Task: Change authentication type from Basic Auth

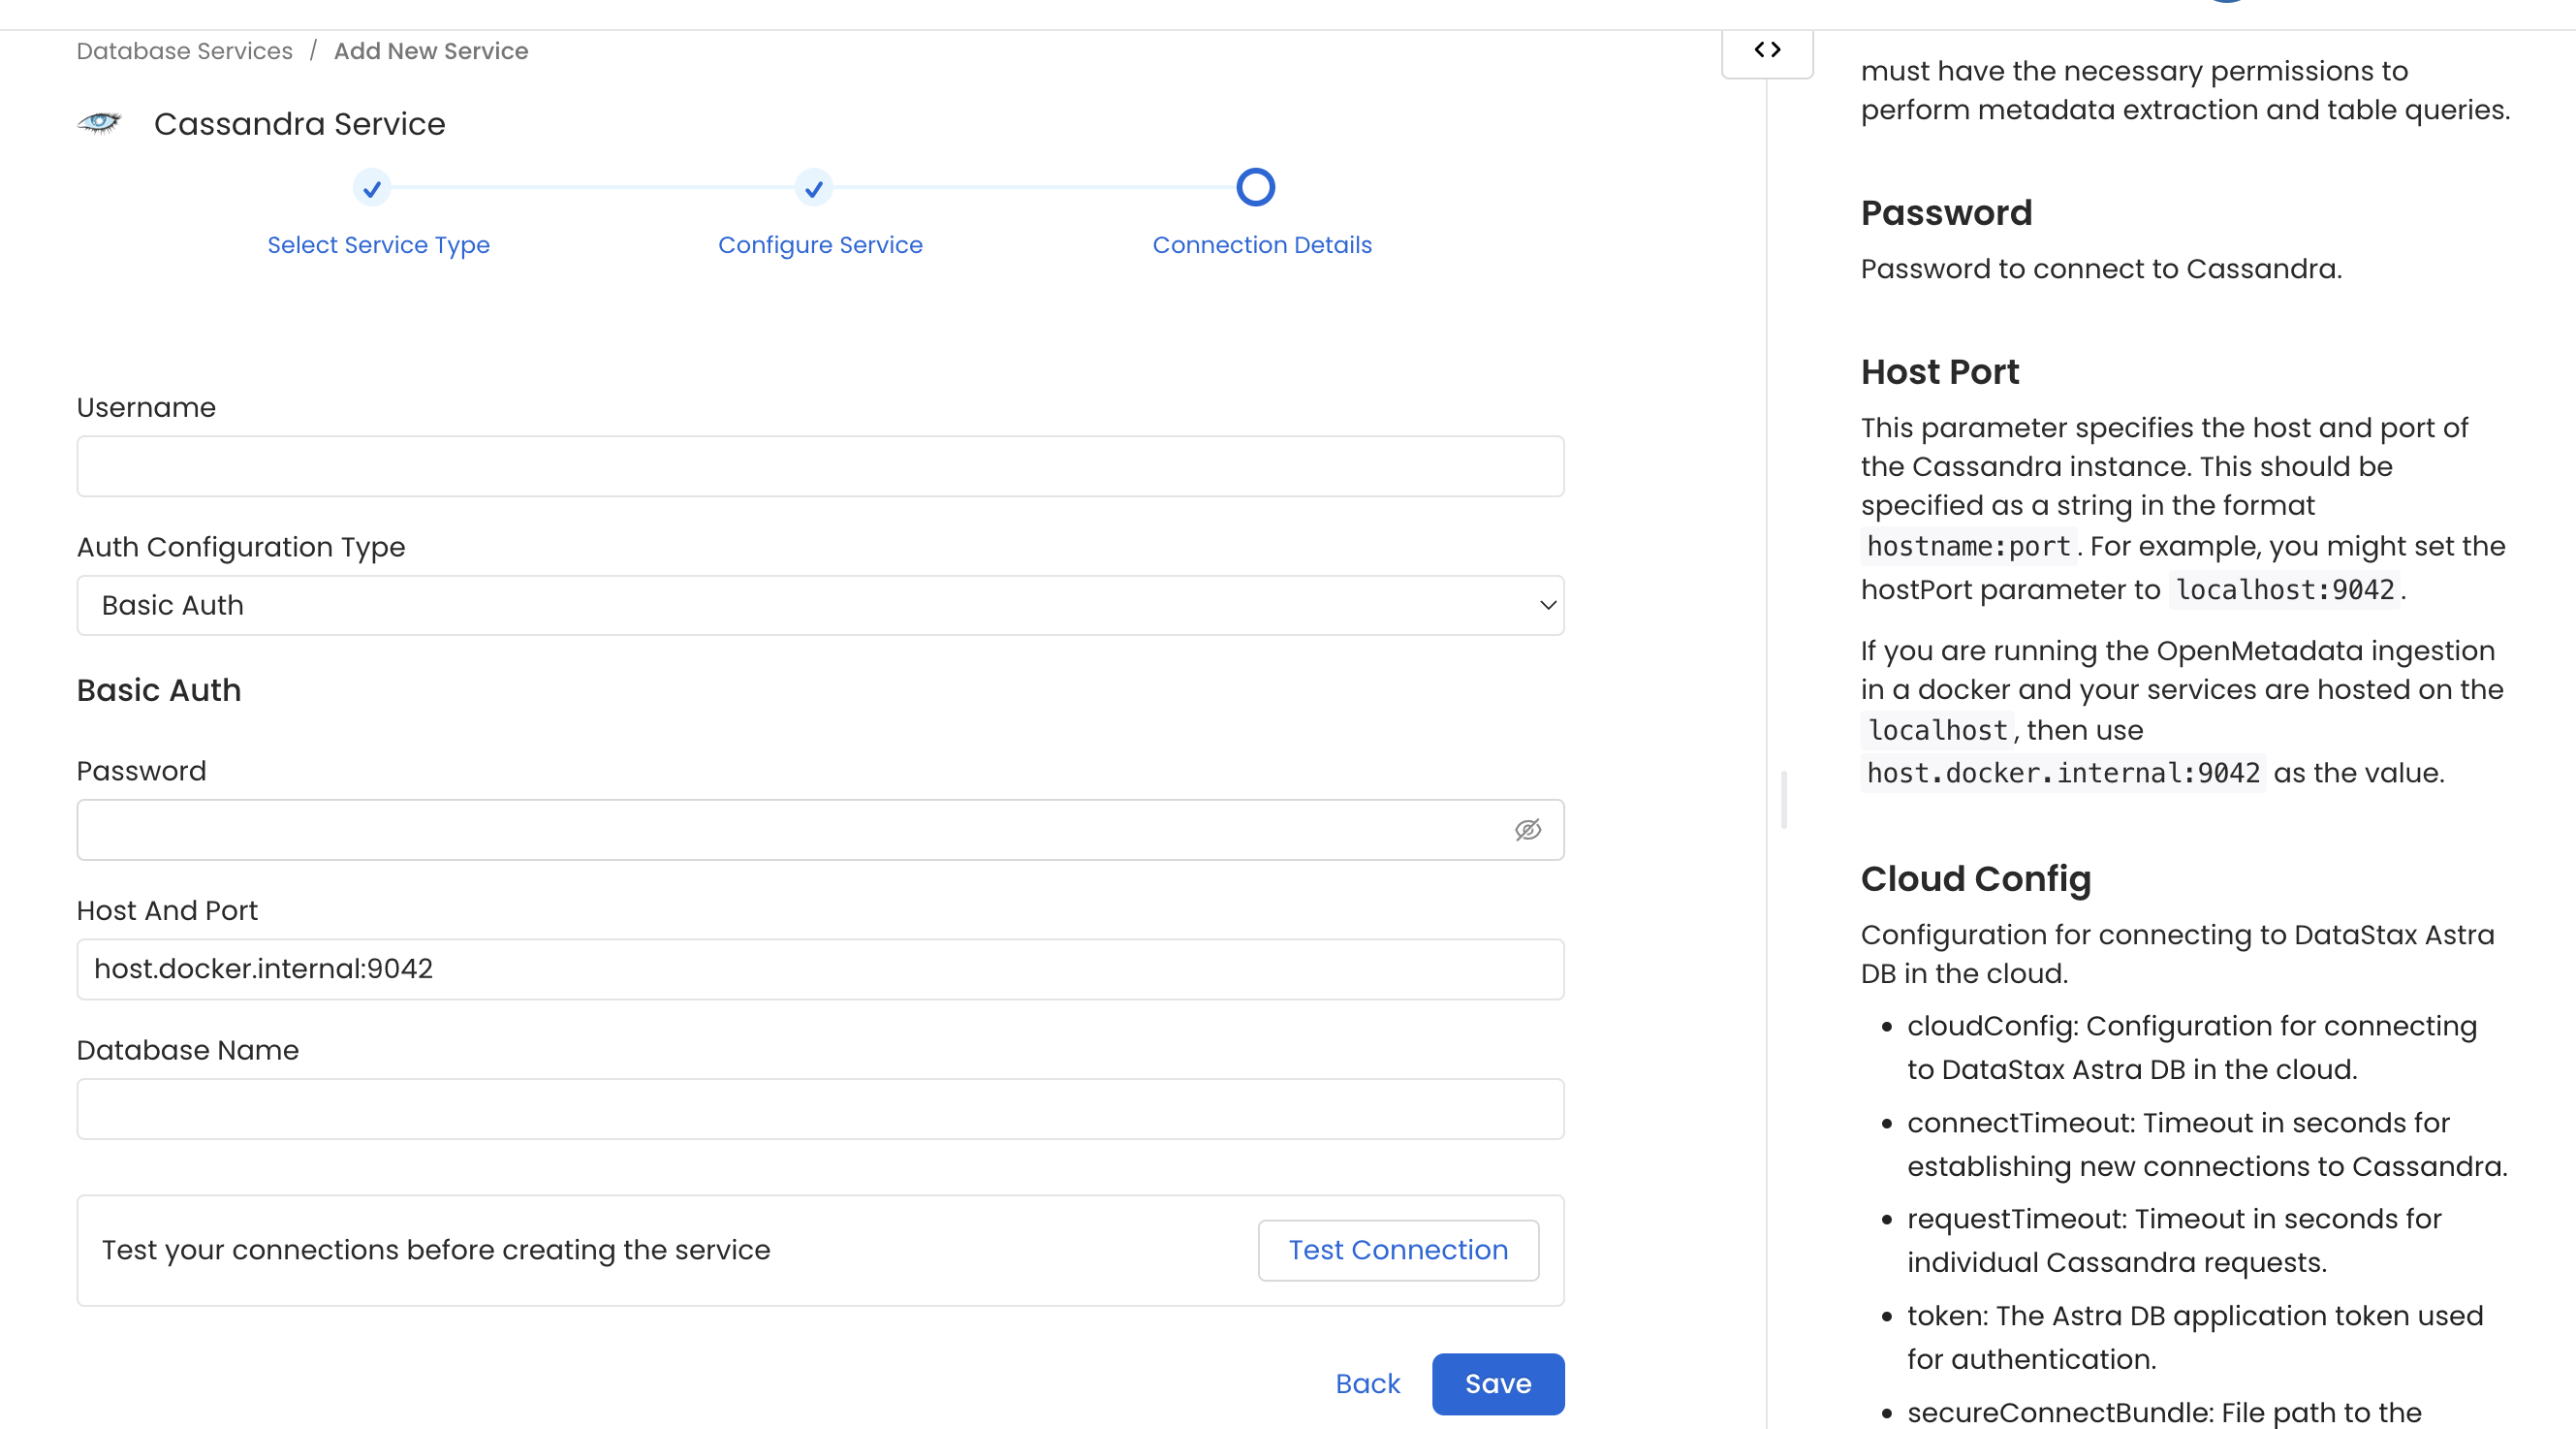Action: point(819,605)
